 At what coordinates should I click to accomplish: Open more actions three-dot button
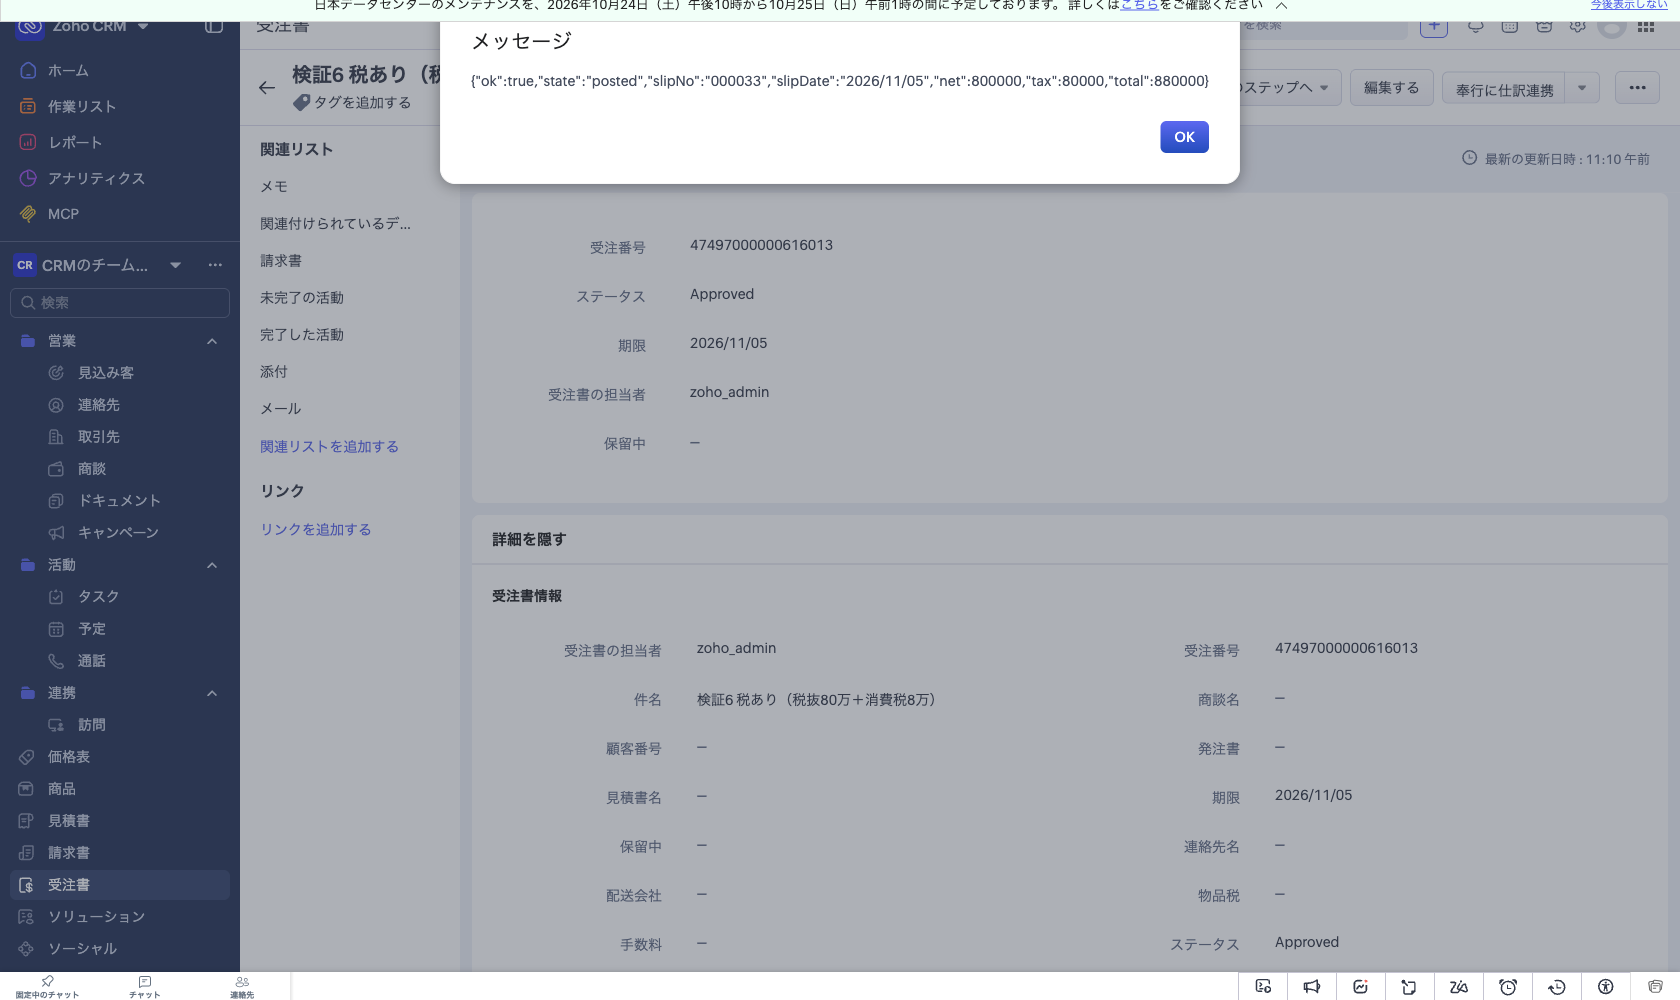pos(1637,88)
